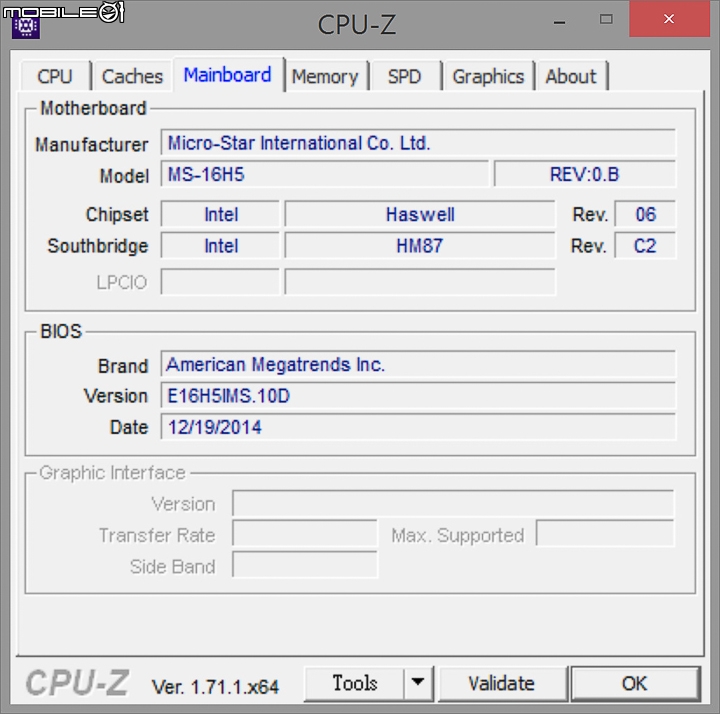Switch to the CPU tab
The height and width of the screenshot is (714, 720).
(x=55, y=76)
